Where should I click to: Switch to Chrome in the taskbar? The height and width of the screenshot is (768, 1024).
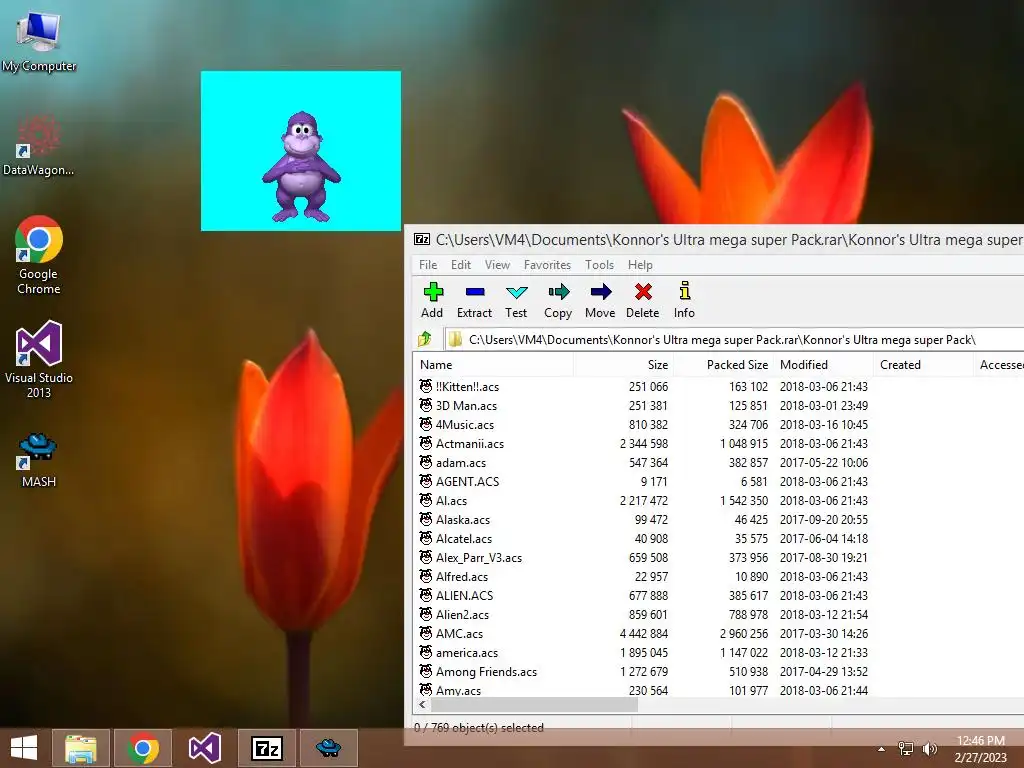pyautogui.click(x=143, y=748)
